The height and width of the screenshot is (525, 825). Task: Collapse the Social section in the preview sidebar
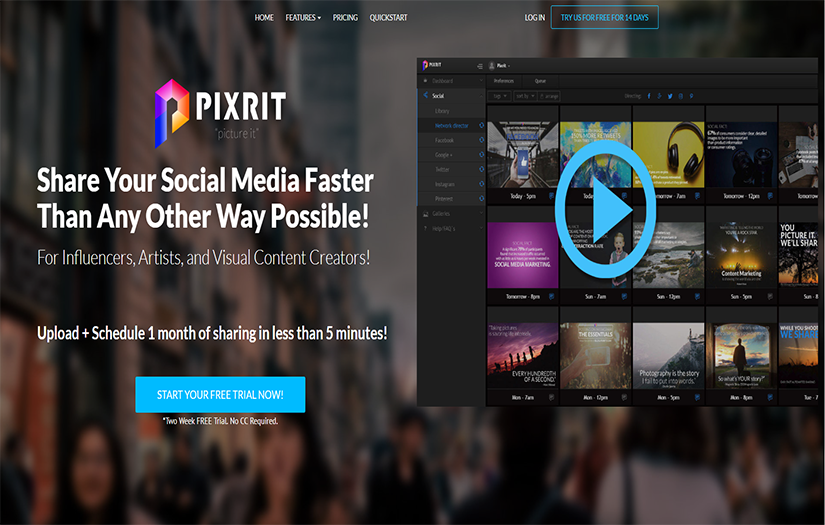[x=451, y=96]
